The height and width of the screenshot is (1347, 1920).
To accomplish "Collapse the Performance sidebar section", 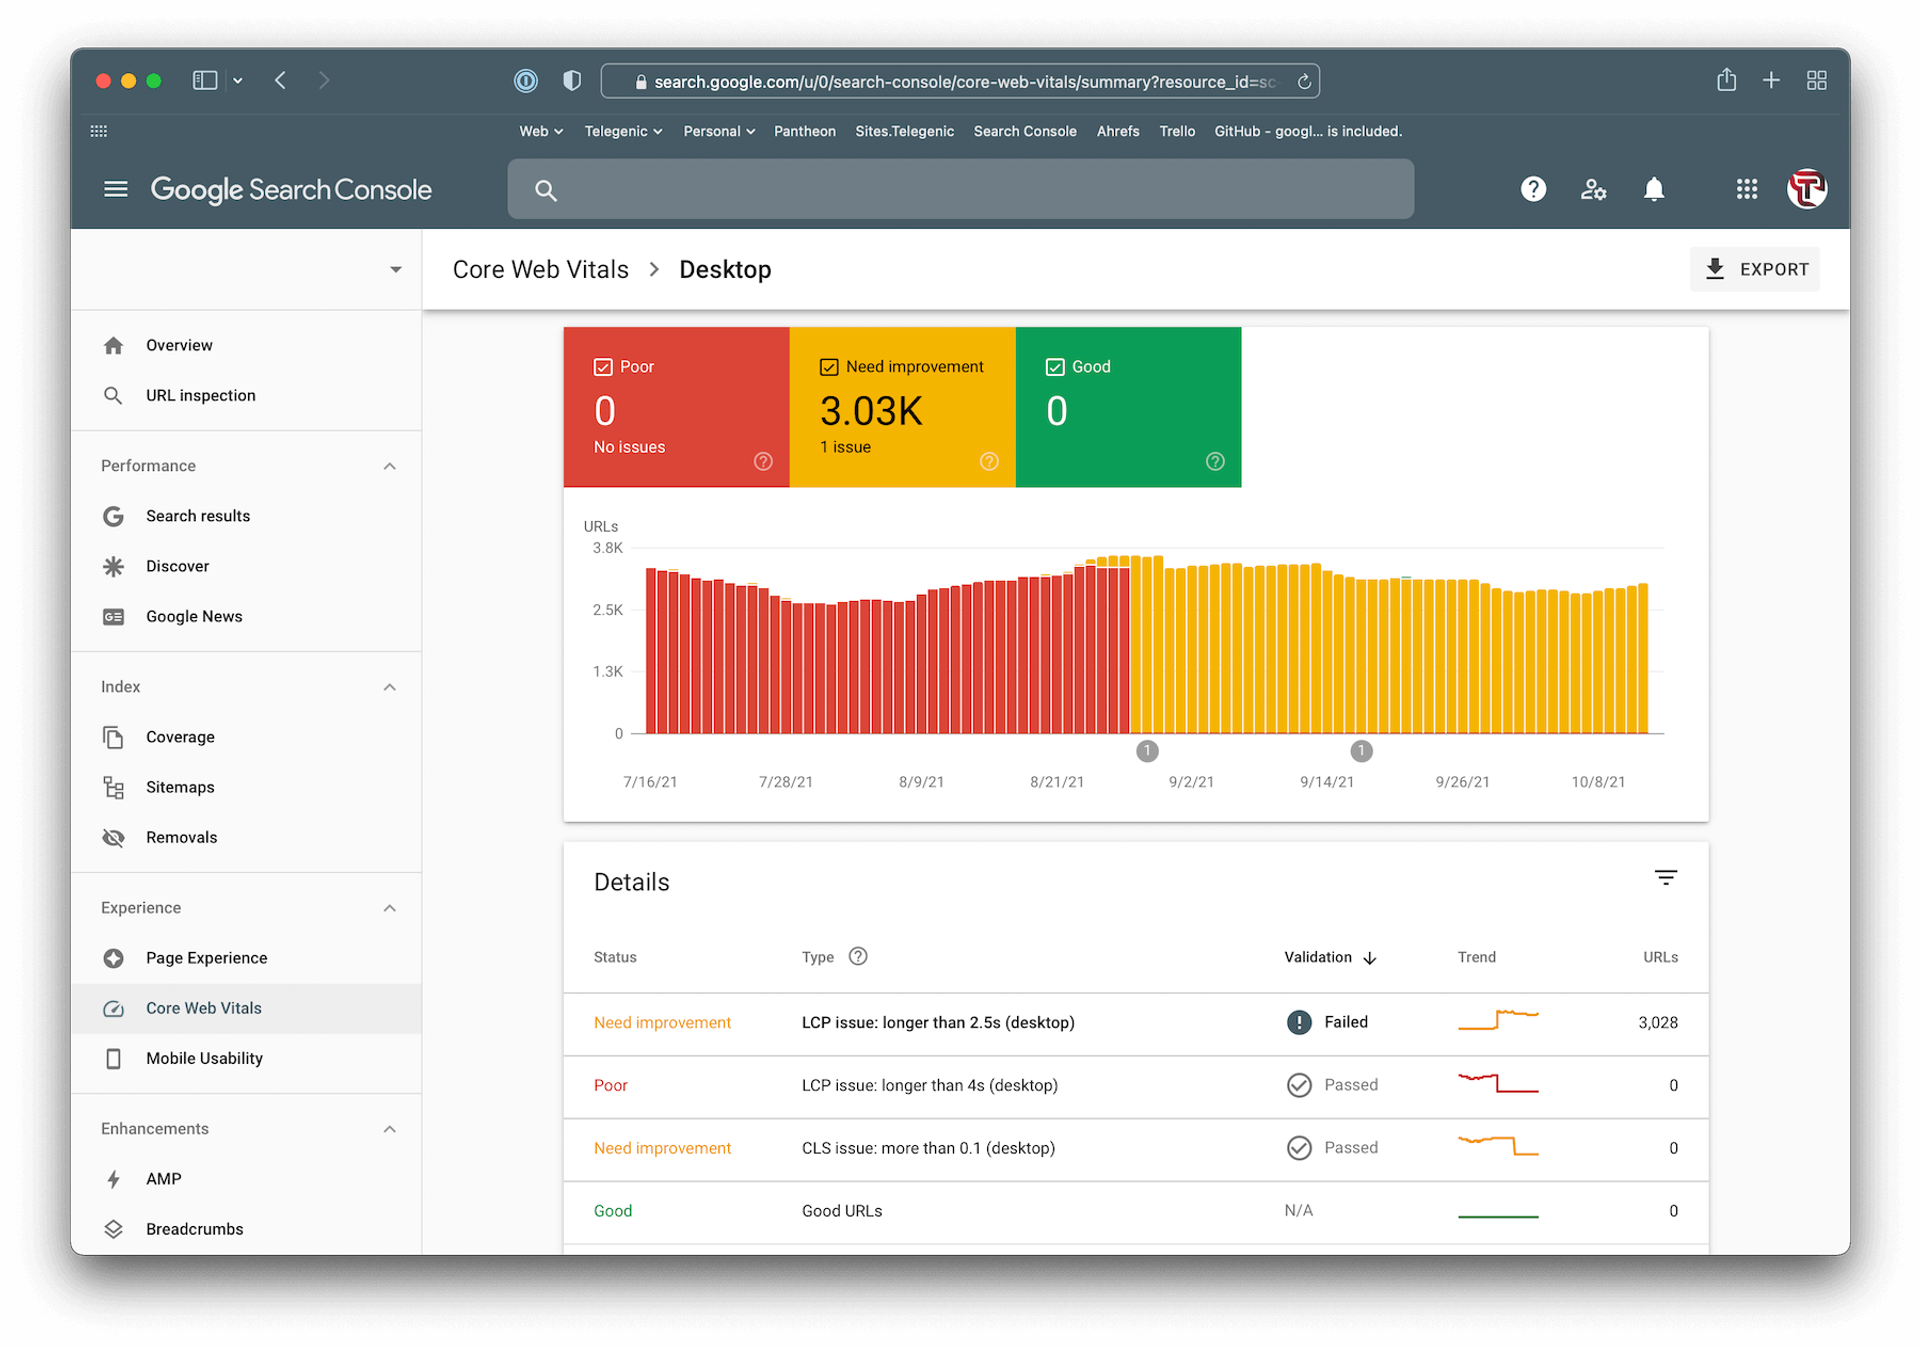I will pyautogui.click(x=390, y=466).
